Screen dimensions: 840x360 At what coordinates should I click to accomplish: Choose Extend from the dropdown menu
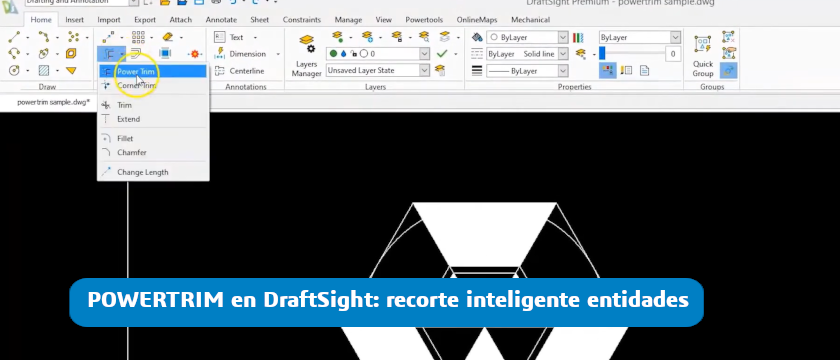(x=153, y=119)
